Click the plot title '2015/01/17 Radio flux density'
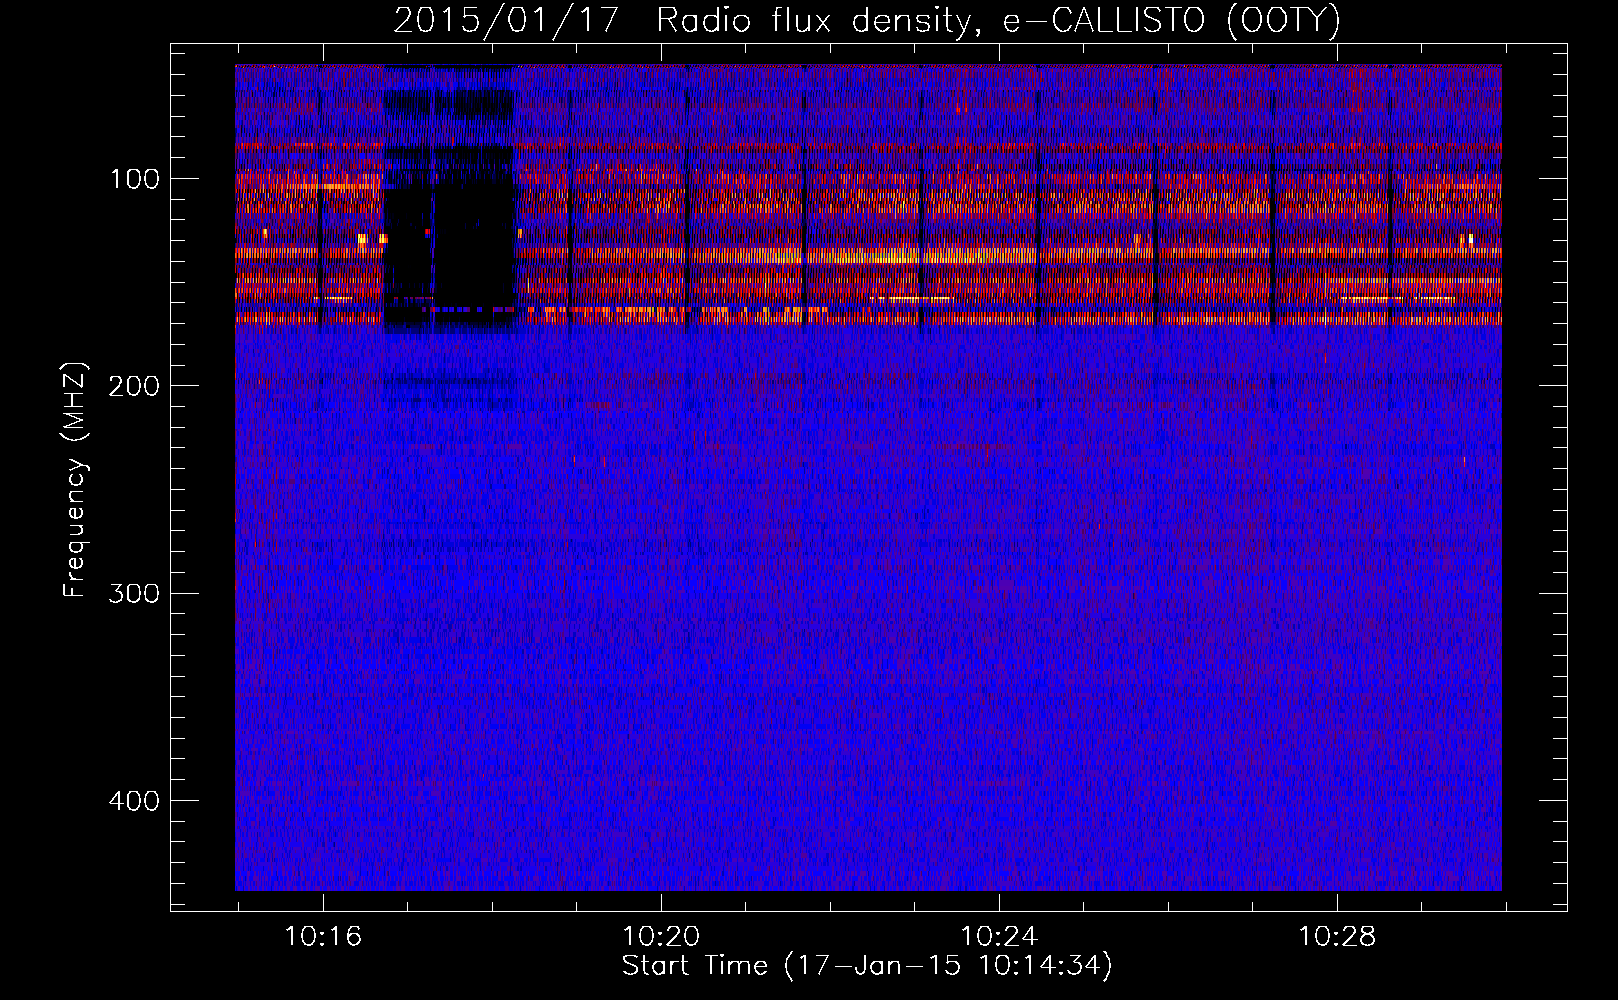The image size is (1618, 1000). 867,20
